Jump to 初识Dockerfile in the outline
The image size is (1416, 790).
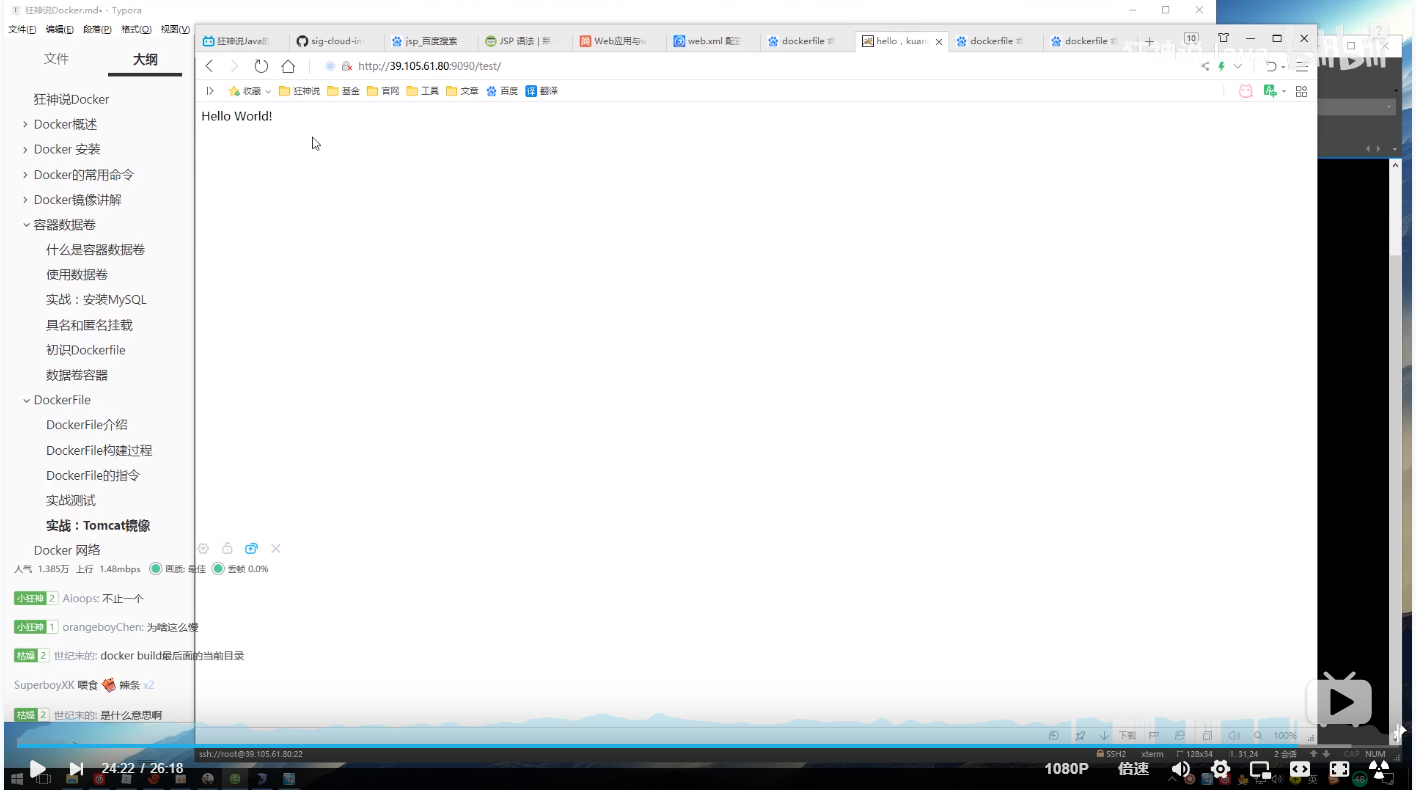tap(86, 350)
